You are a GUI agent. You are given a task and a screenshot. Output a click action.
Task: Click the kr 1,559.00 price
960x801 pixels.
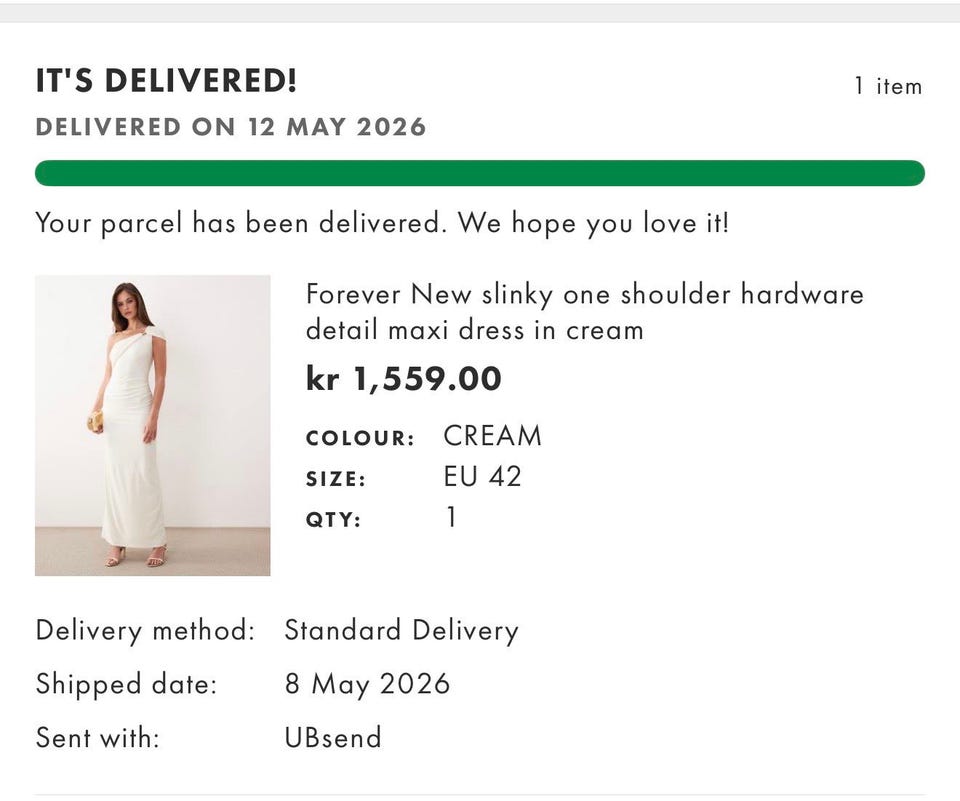403,378
